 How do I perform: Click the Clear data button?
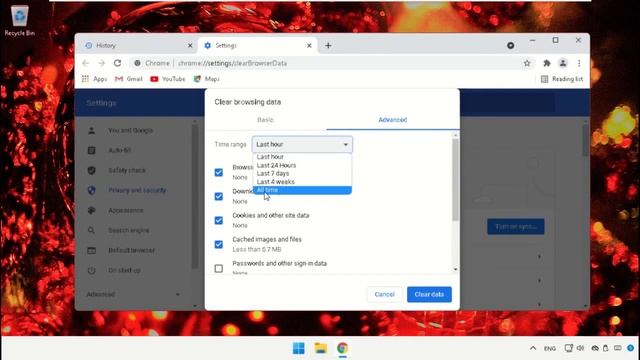click(x=429, y=294)
